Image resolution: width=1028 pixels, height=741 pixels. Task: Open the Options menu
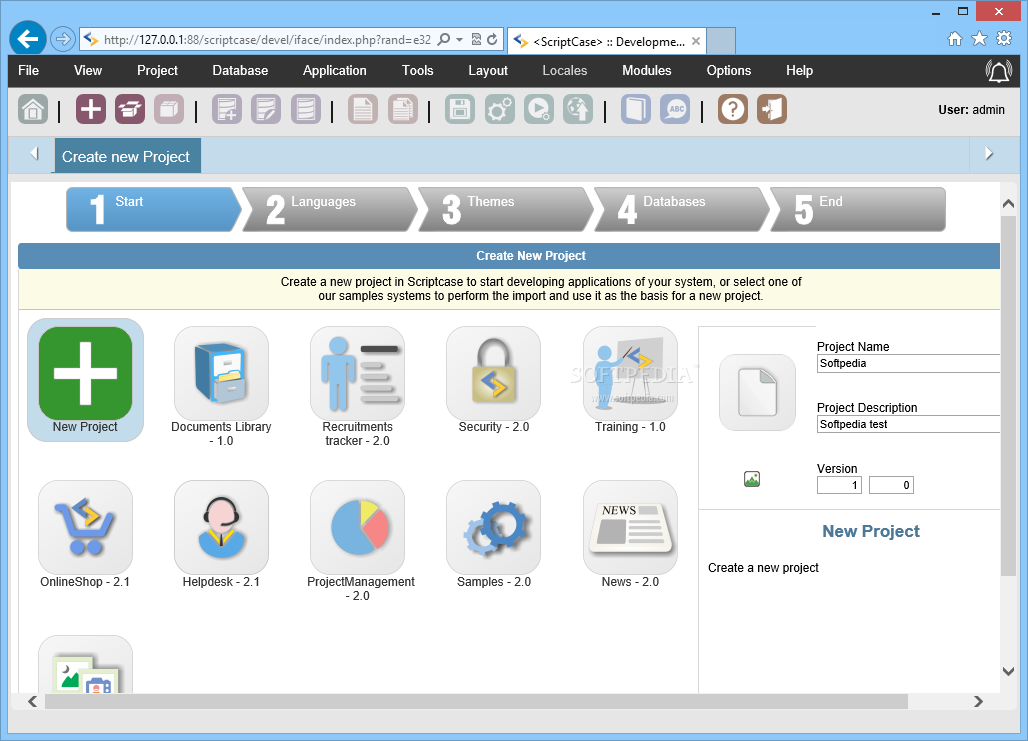728,71
